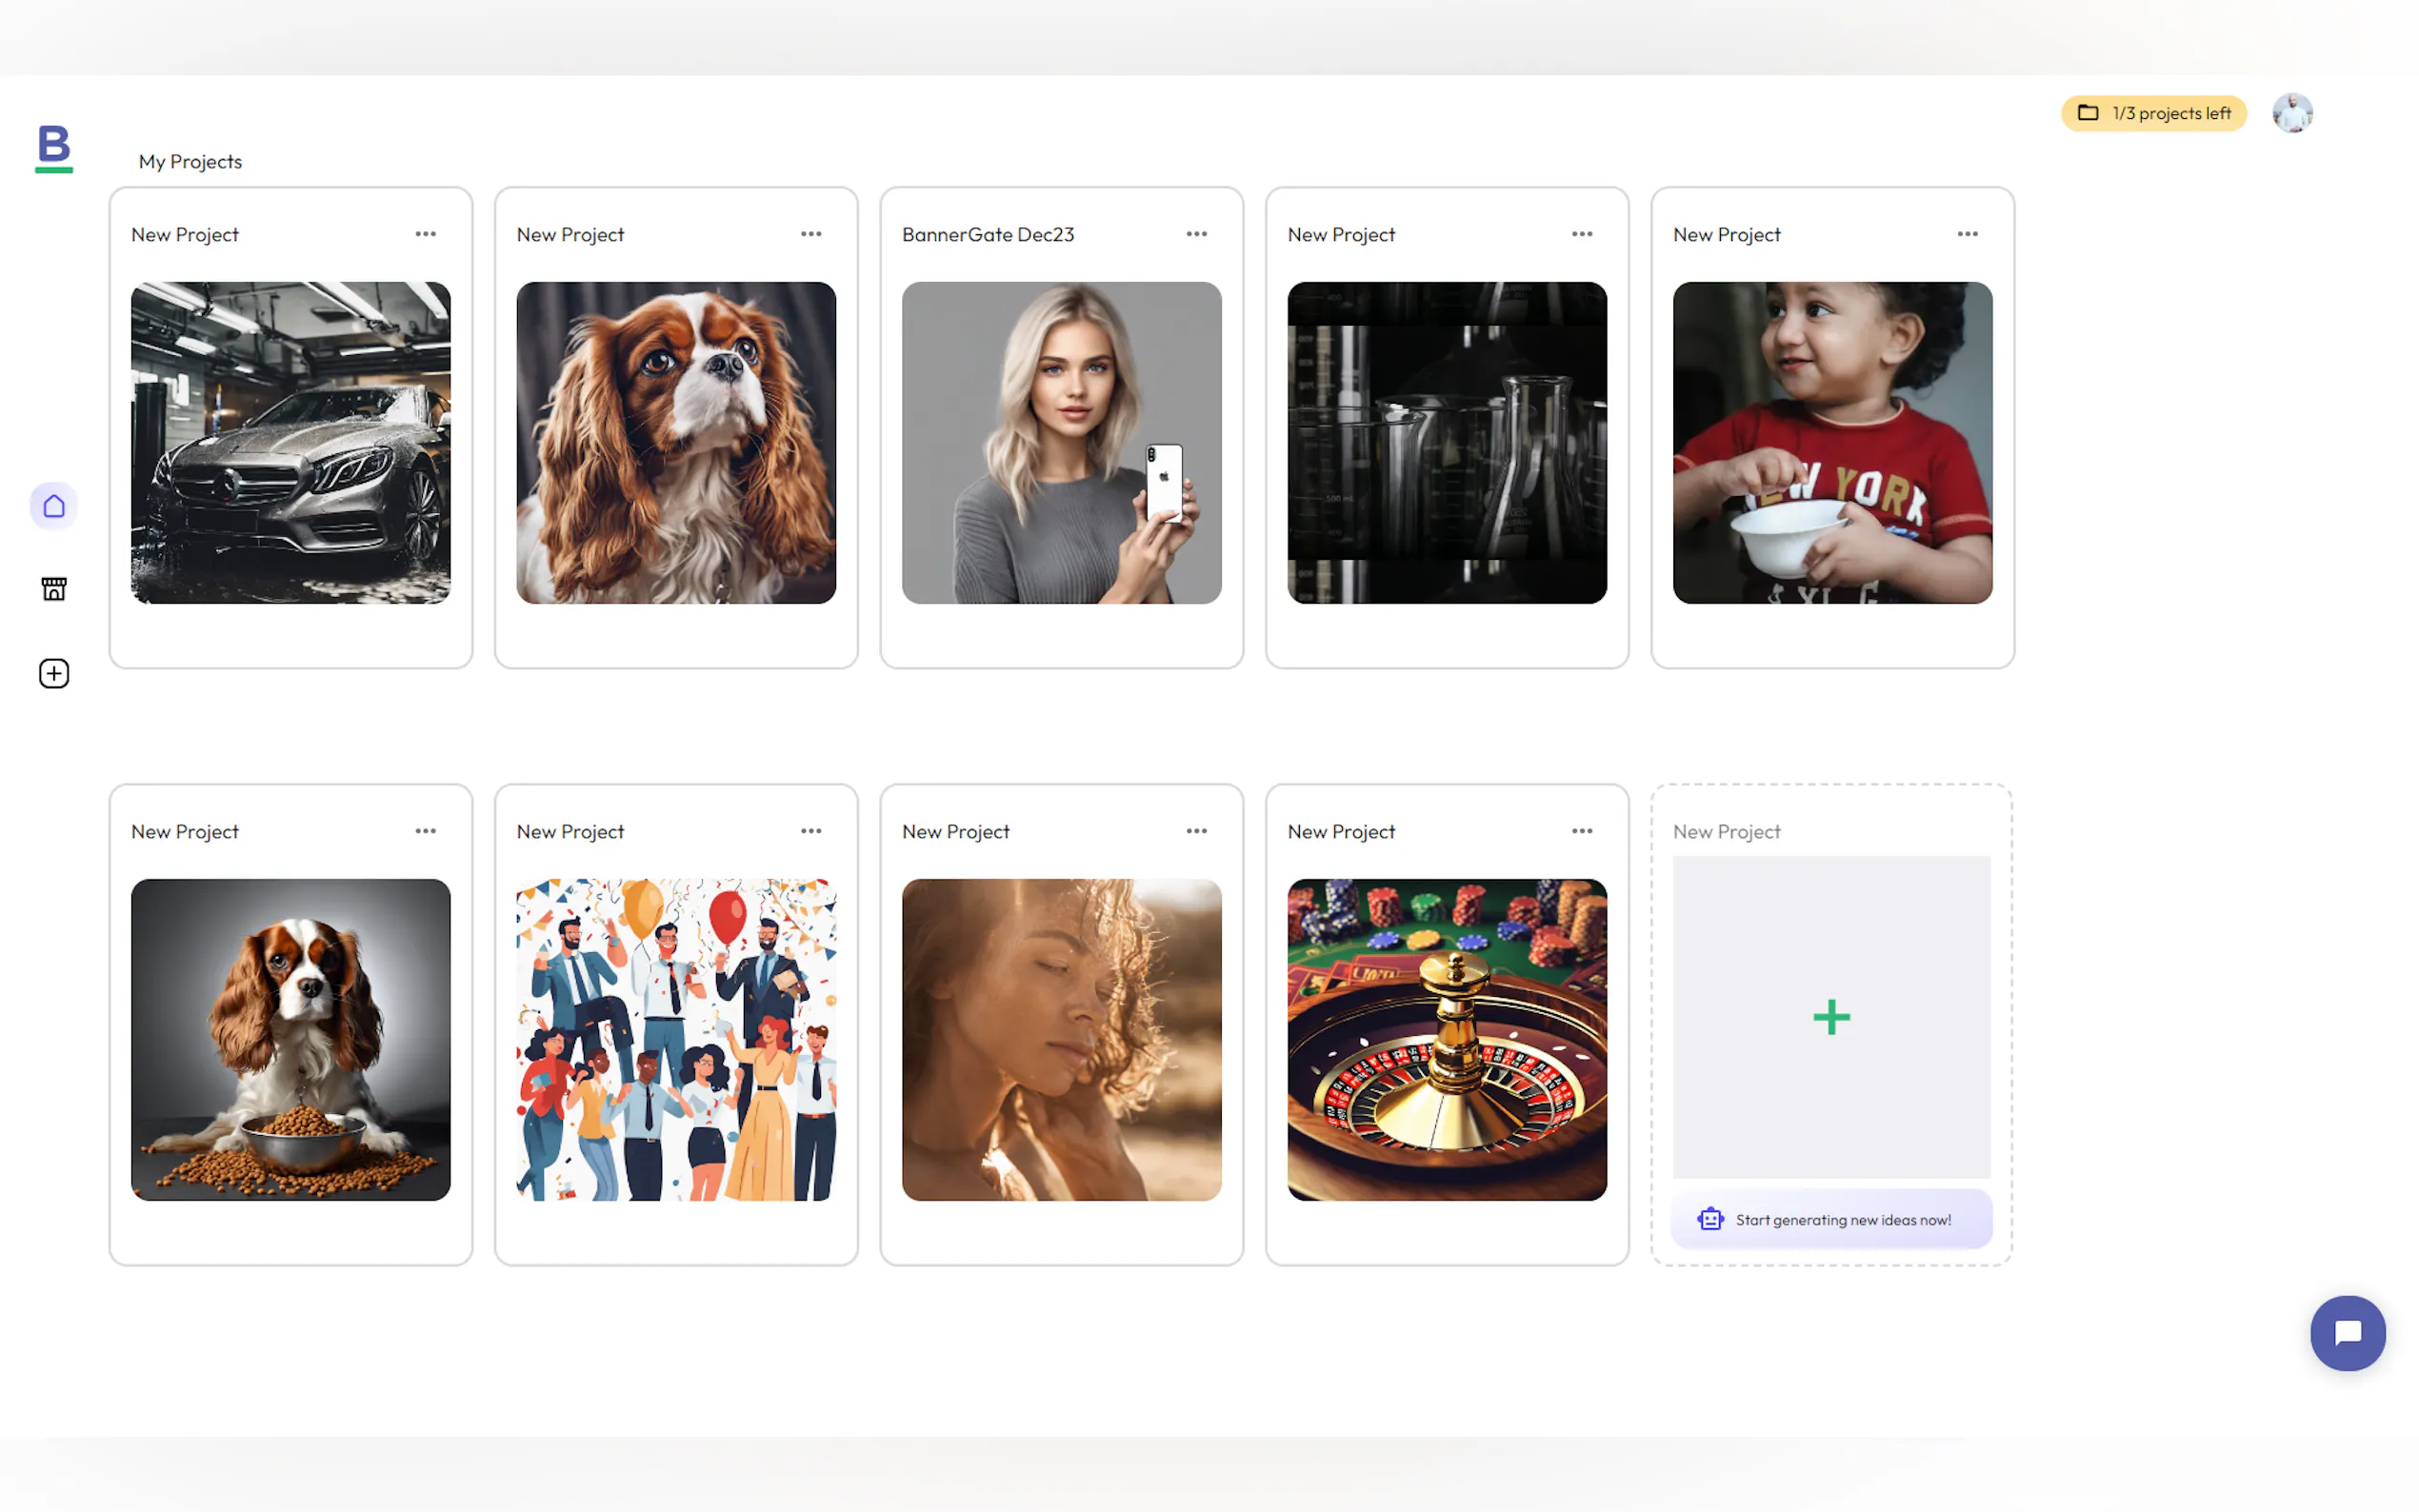Open options menu for BannerGate Dec23
The image size is (2419, 1512).
tap(1196, 234)
